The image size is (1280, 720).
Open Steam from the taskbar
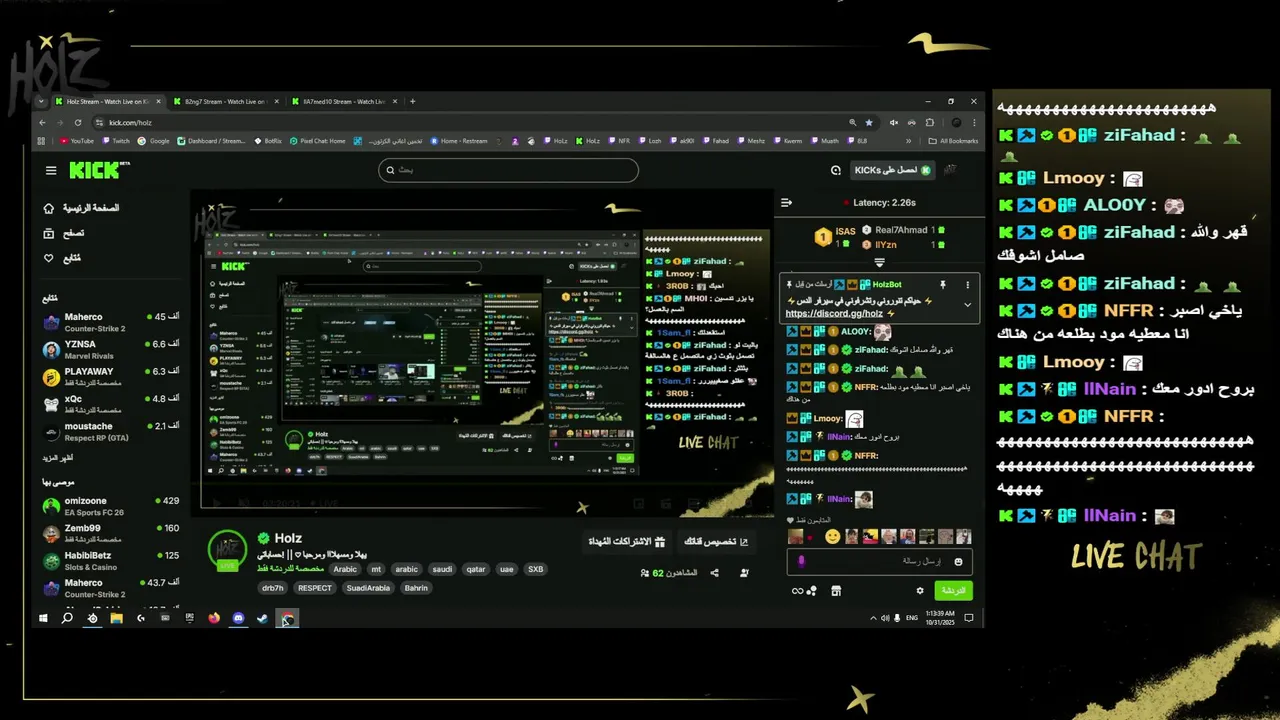pos(262,619)
